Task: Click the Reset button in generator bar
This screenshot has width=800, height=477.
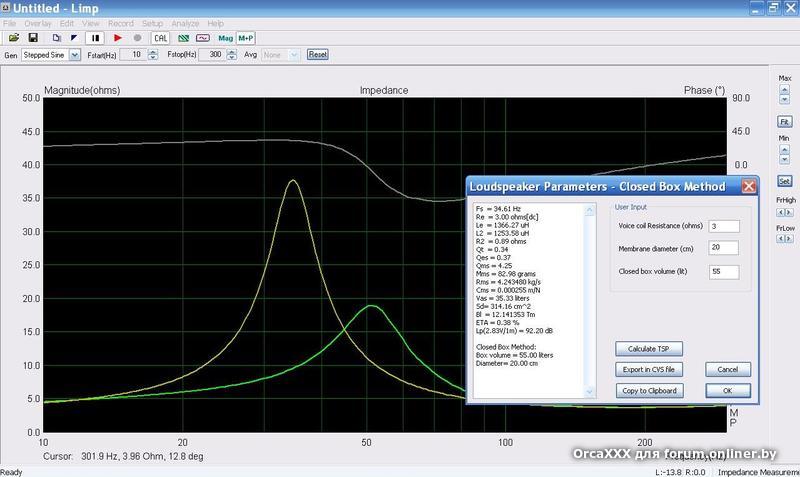Action: click(317, 54)
